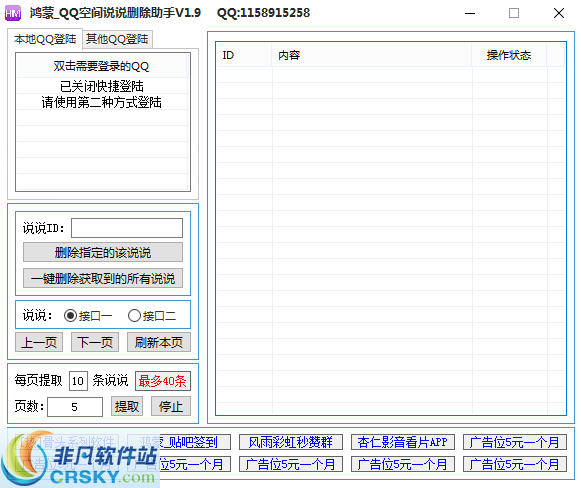Click the 停止 button
This screenshot has width=581, height=488.
coord(171,406)
